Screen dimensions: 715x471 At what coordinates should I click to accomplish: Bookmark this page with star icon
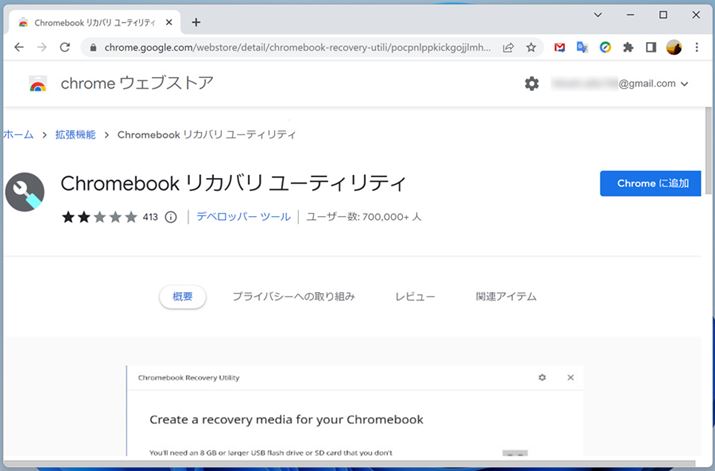click(x=531, y=47)
